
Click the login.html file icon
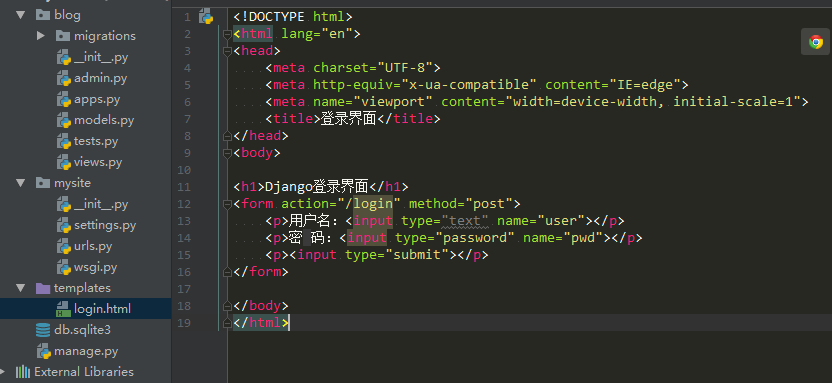(64, 309)
